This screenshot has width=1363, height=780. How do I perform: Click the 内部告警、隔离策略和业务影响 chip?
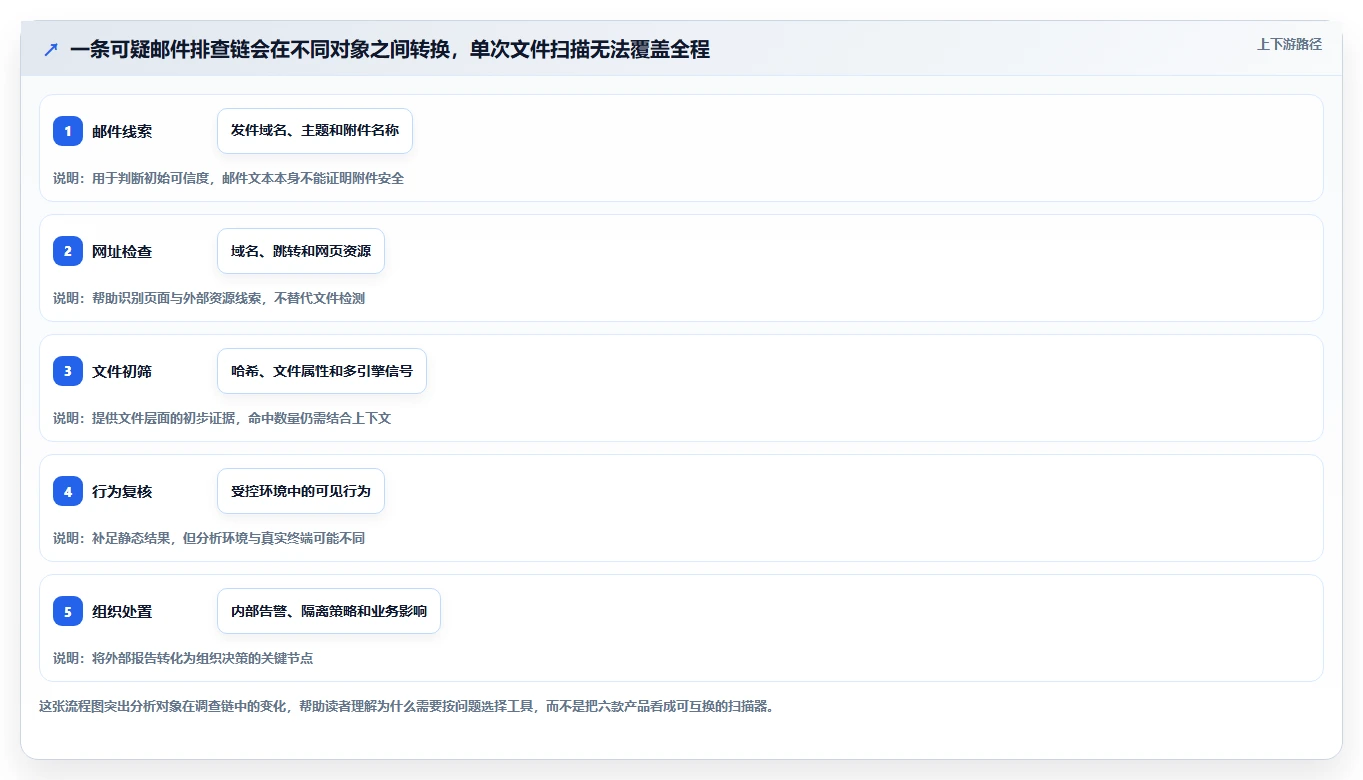(x=329, y=611)
